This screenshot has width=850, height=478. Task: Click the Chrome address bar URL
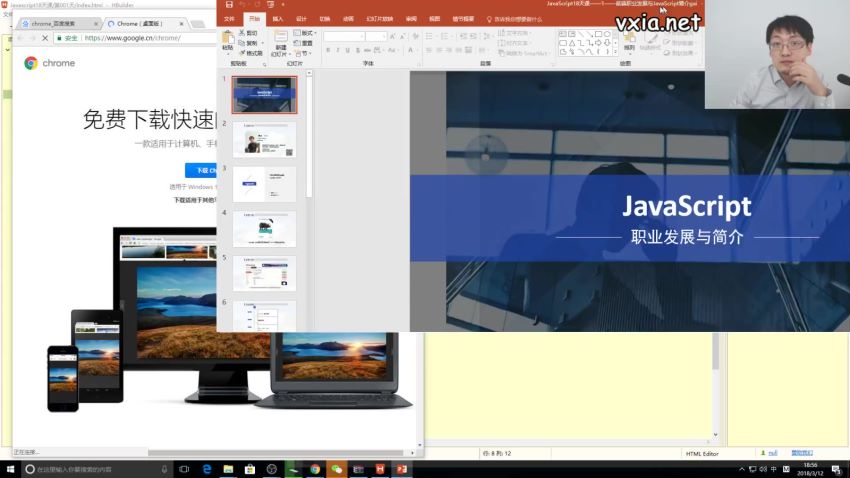pyautogui.click(x=133, y=38)
